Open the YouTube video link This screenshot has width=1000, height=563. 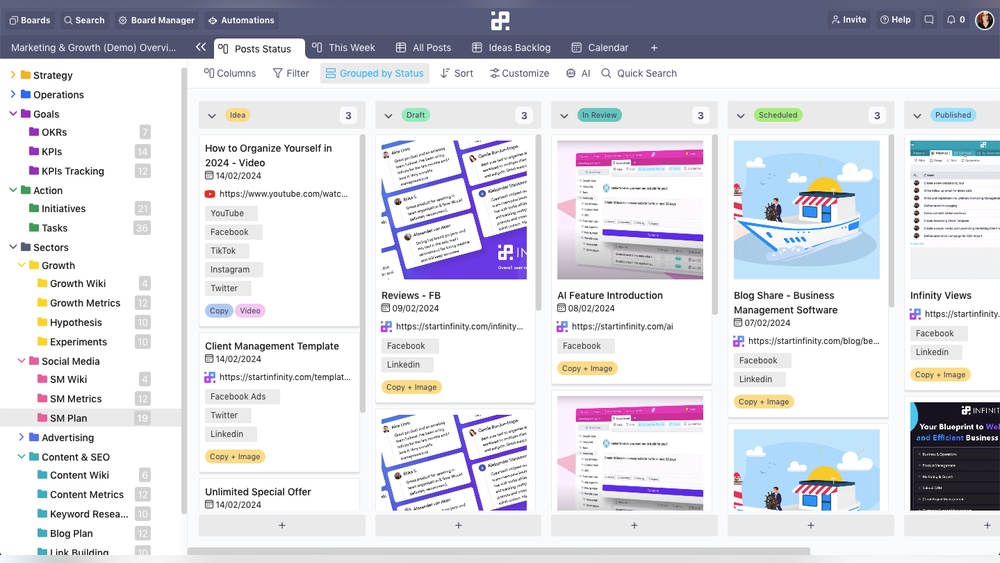[x=283, y=194]
